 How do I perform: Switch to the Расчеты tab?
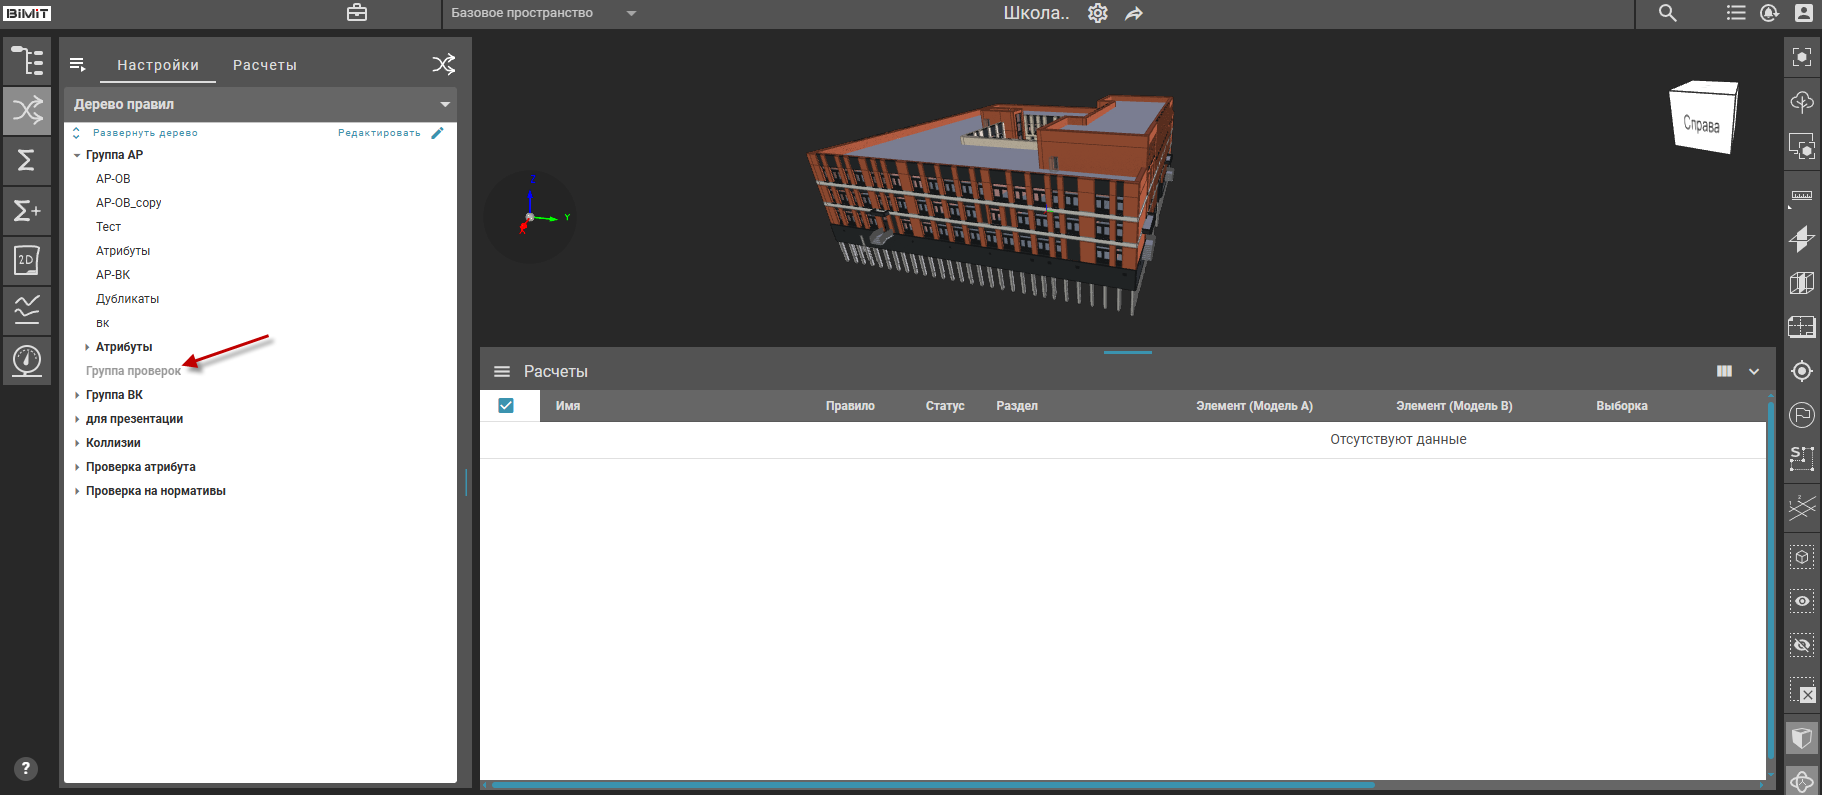click(264, 65)
